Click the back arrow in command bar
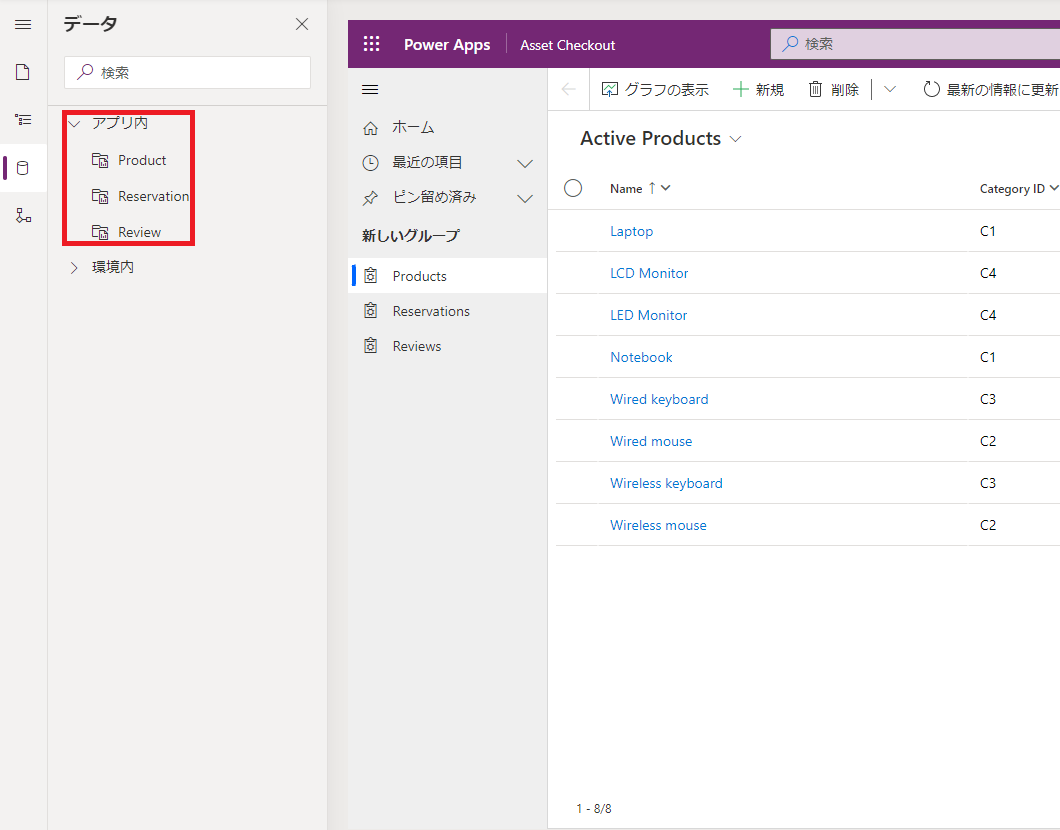The image size is (1060, 830). tap(569, 89)
